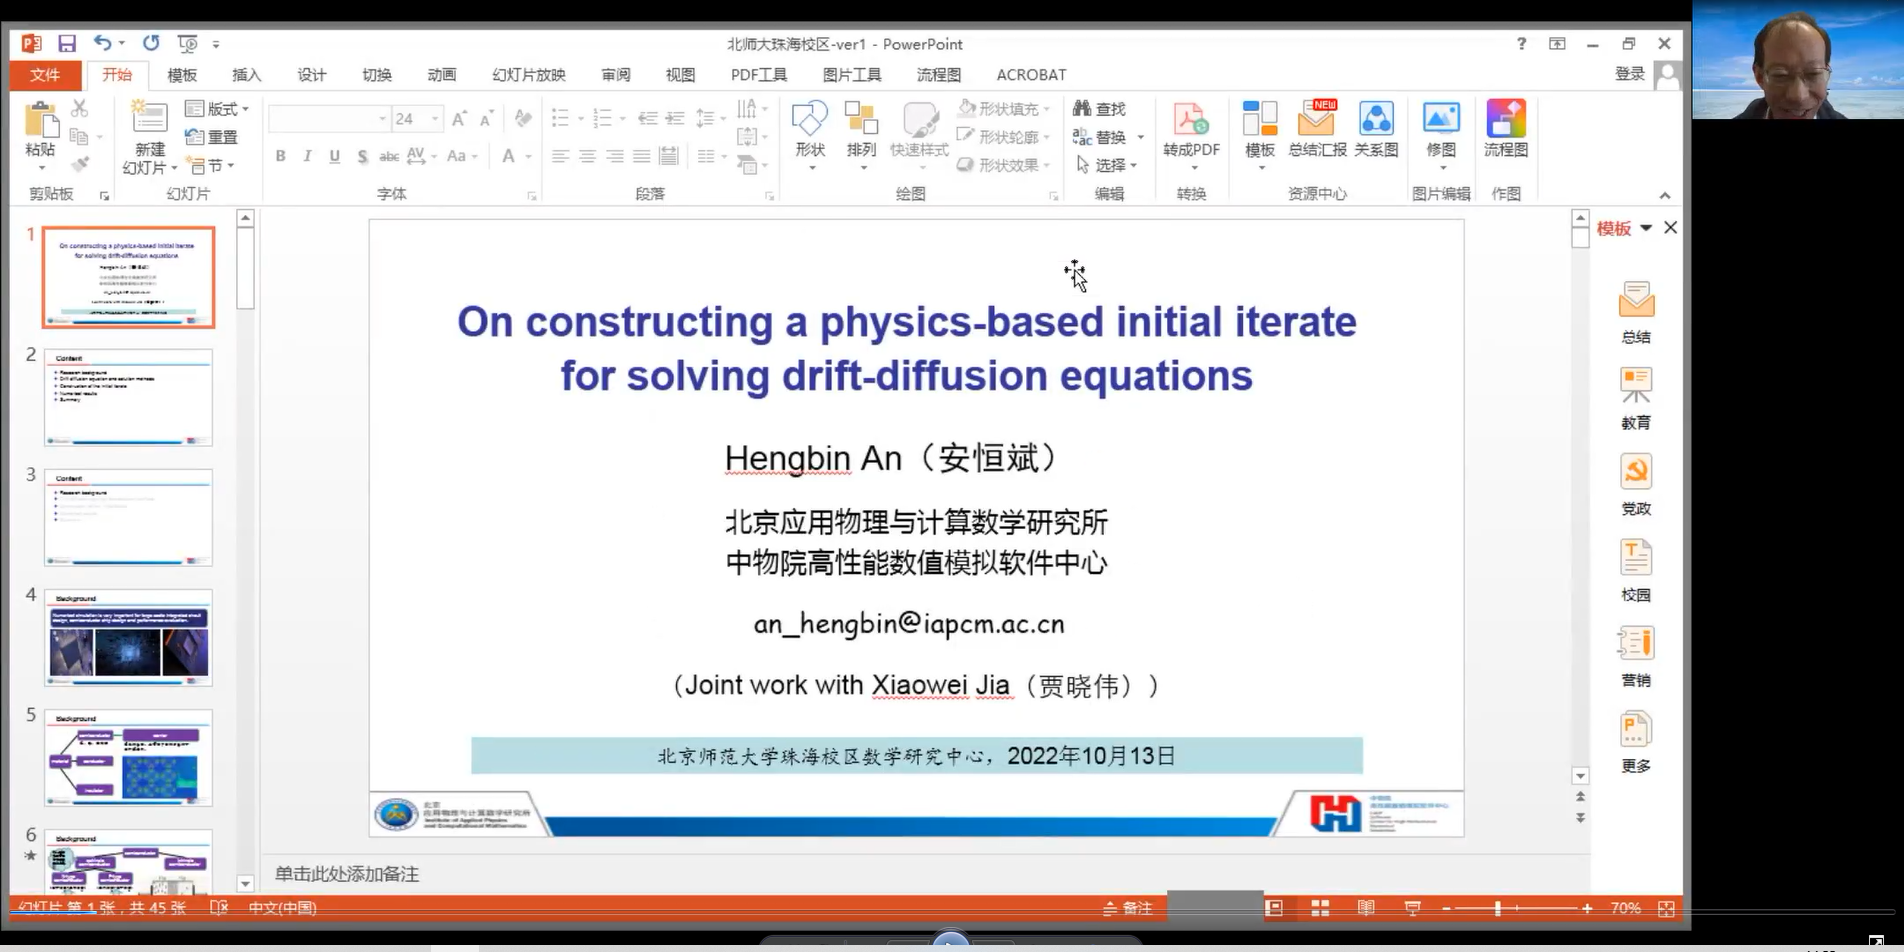
Task: Click the 查找 find button
Action: 1100,109
